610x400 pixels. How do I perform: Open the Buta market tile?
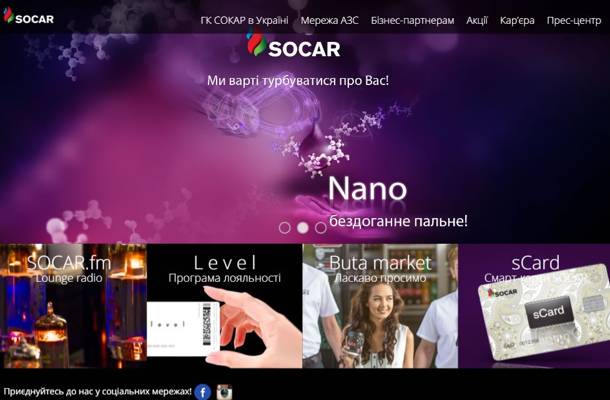pos(380,306)
